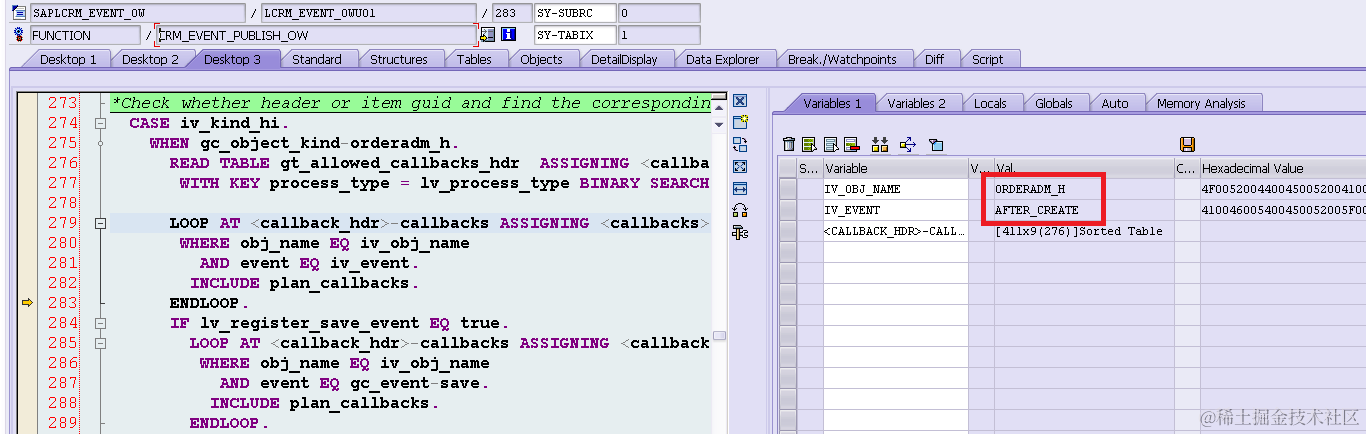1366x434 pixels.
Task: Click the new tool icon with star
Action: [740, 122]
